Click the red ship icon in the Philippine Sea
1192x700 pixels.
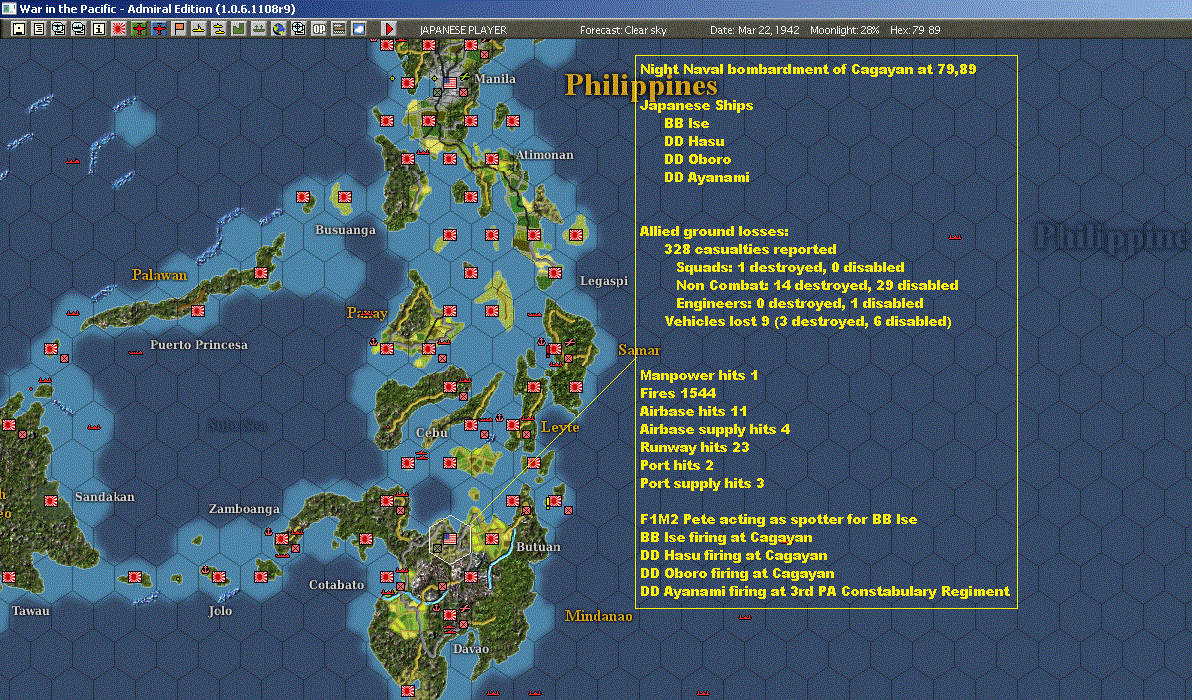pos(955,237)
